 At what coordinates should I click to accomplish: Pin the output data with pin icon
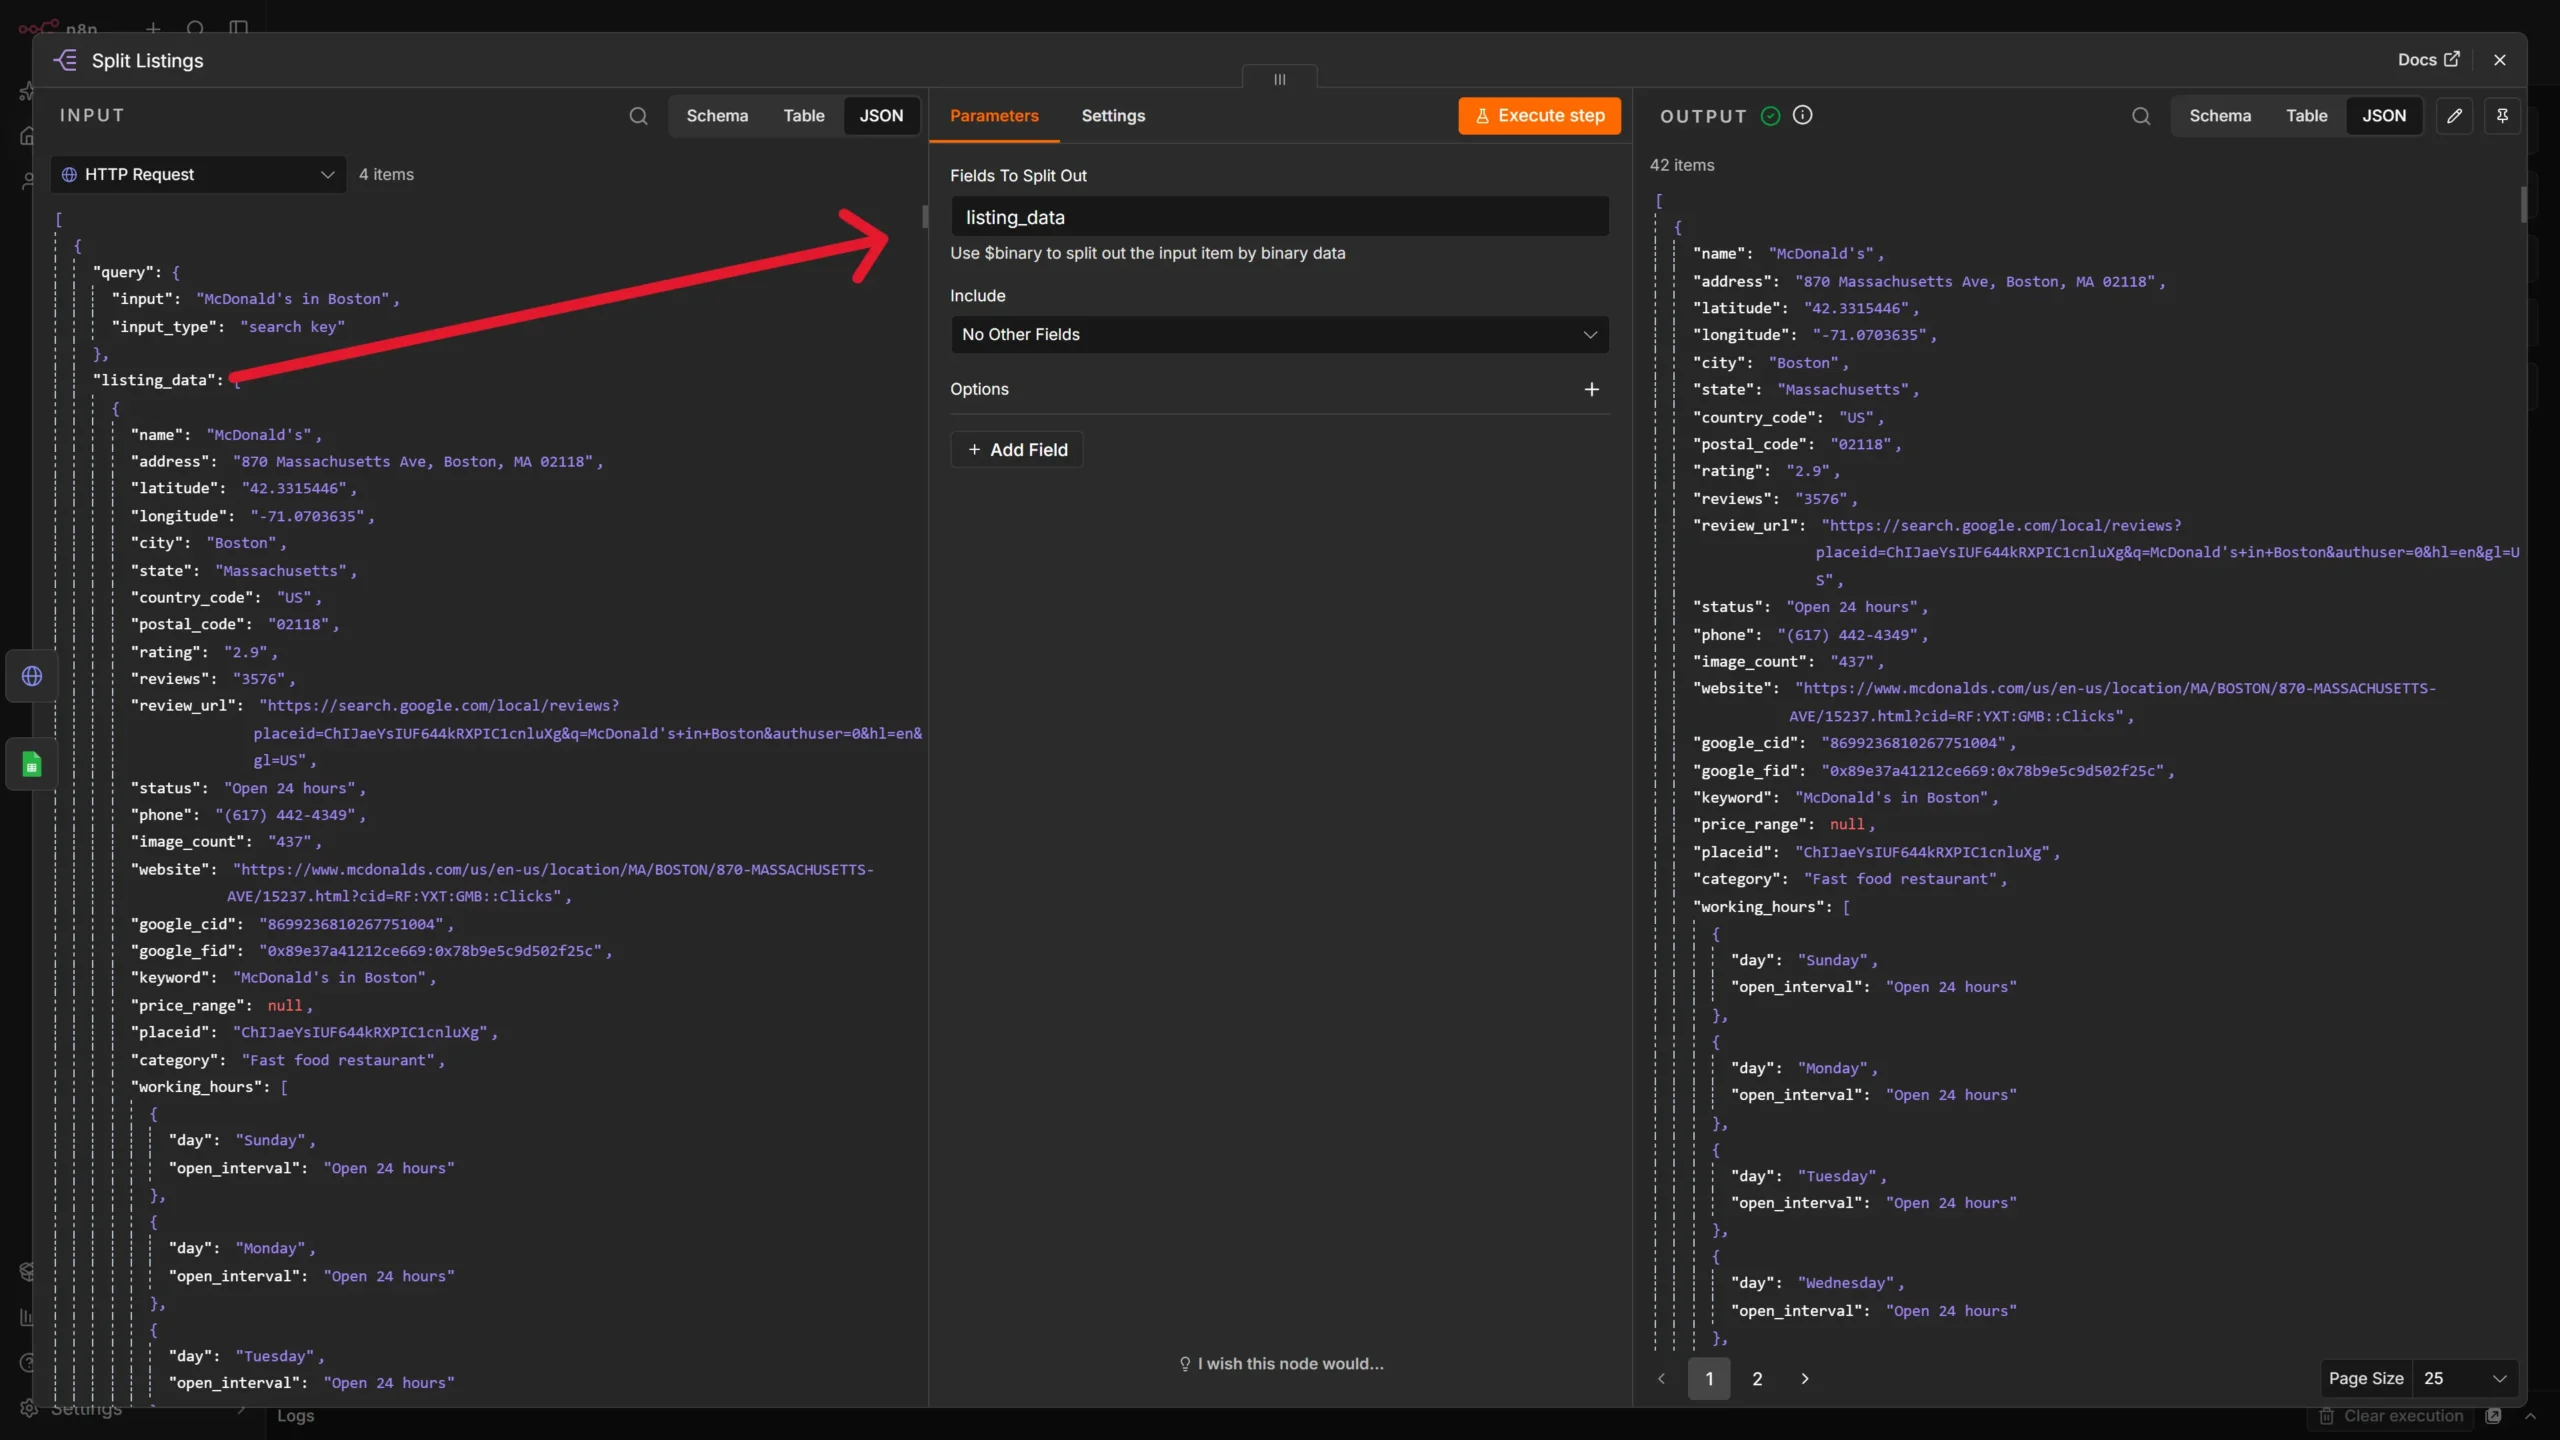click(2502, 116)
